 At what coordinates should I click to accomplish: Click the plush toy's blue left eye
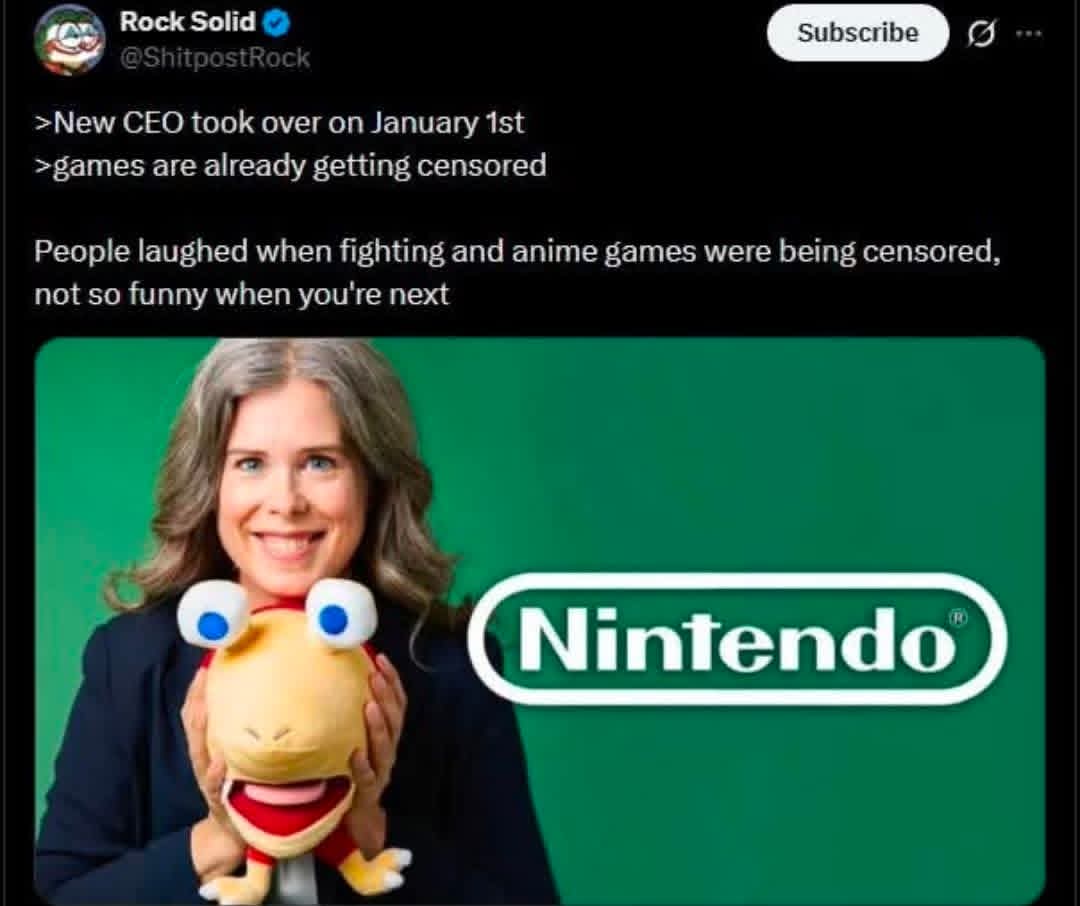point(213,625)
